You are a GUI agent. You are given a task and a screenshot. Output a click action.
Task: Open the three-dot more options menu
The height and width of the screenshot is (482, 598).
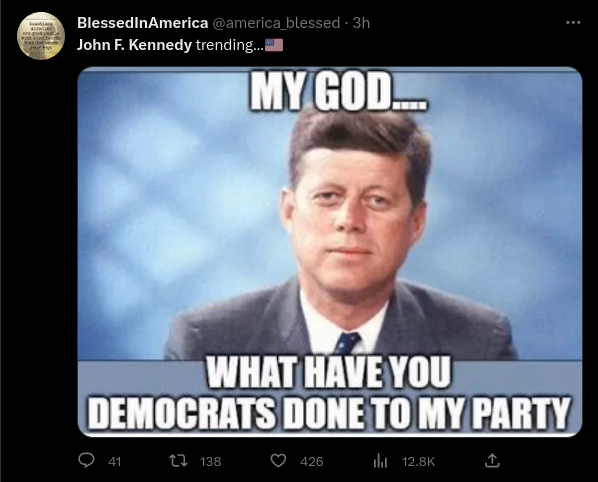(573, 23)
